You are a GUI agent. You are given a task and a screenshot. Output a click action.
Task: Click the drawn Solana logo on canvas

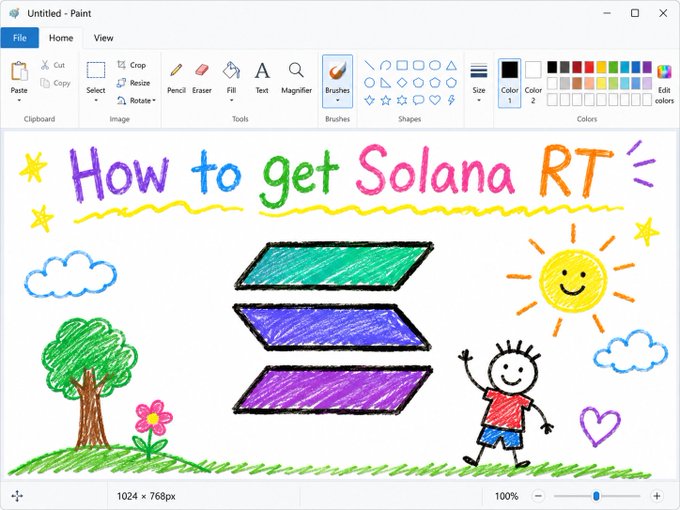[x=333, y=327]
